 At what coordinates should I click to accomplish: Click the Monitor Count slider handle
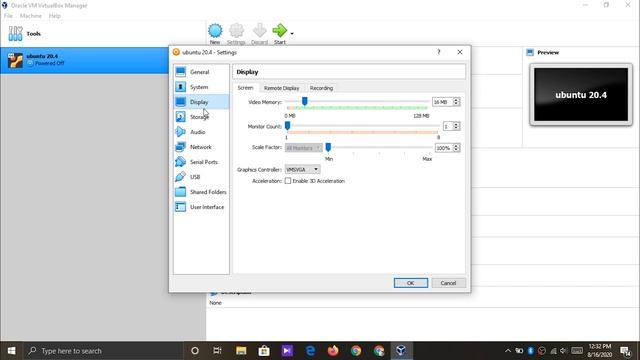(x=287, y=126)
